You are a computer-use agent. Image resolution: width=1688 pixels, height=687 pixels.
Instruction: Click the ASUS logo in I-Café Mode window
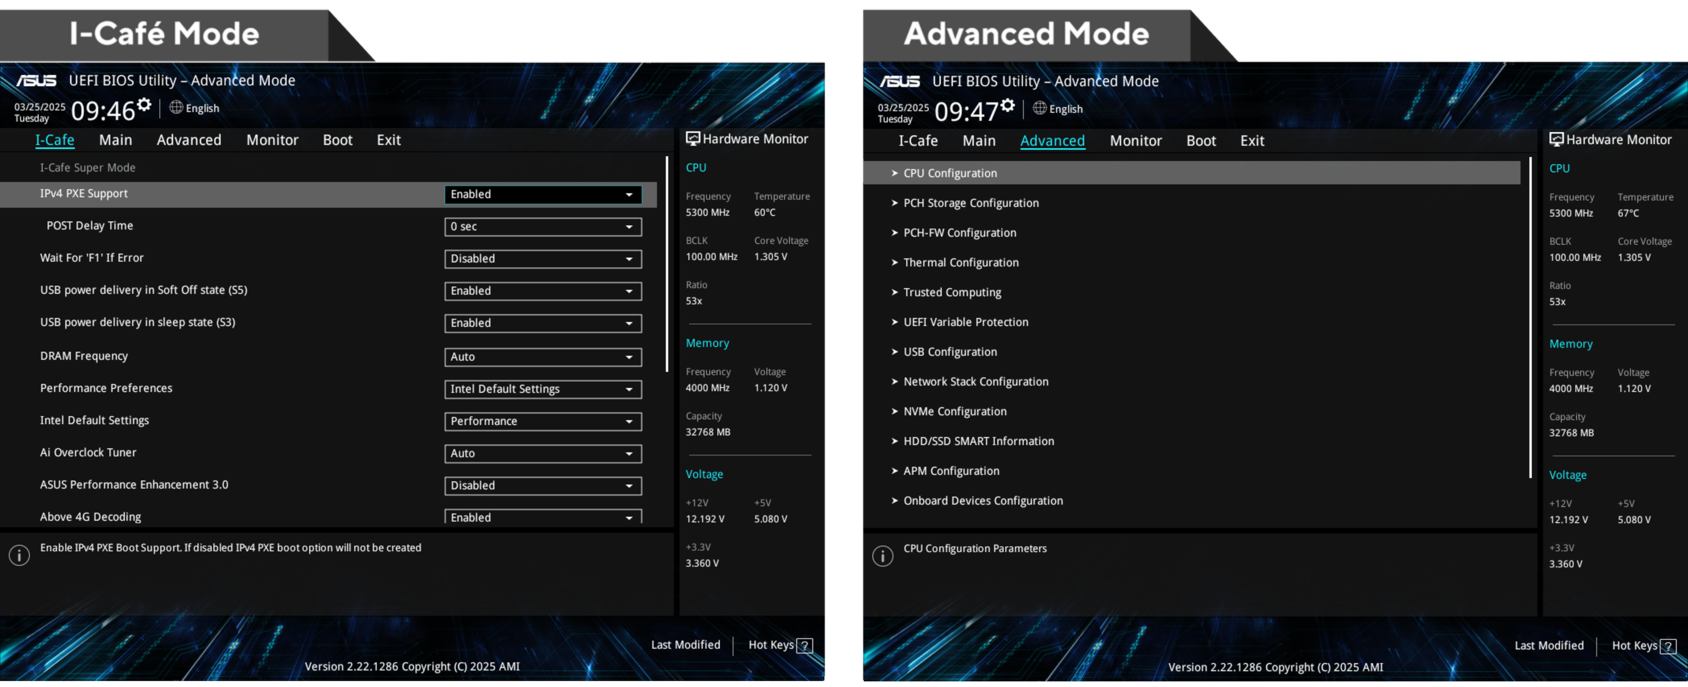tap(36, 80)
